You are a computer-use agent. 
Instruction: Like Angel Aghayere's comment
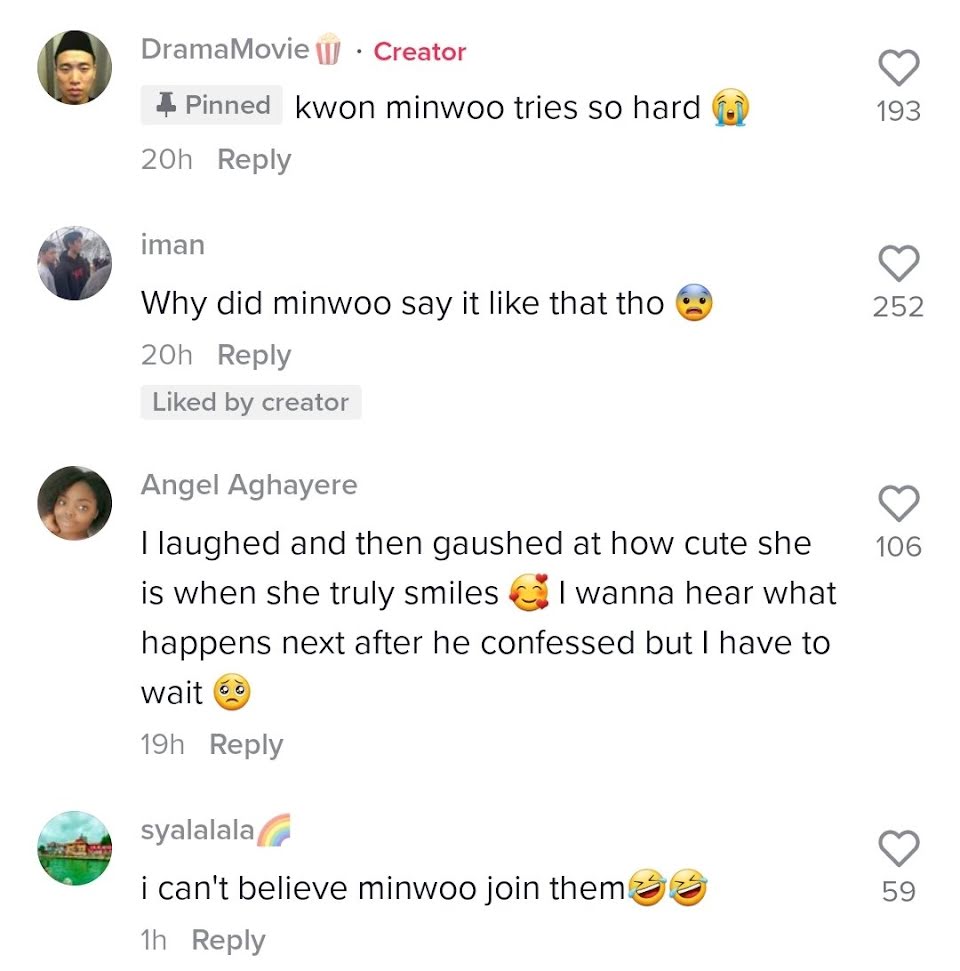coord(898,503)
